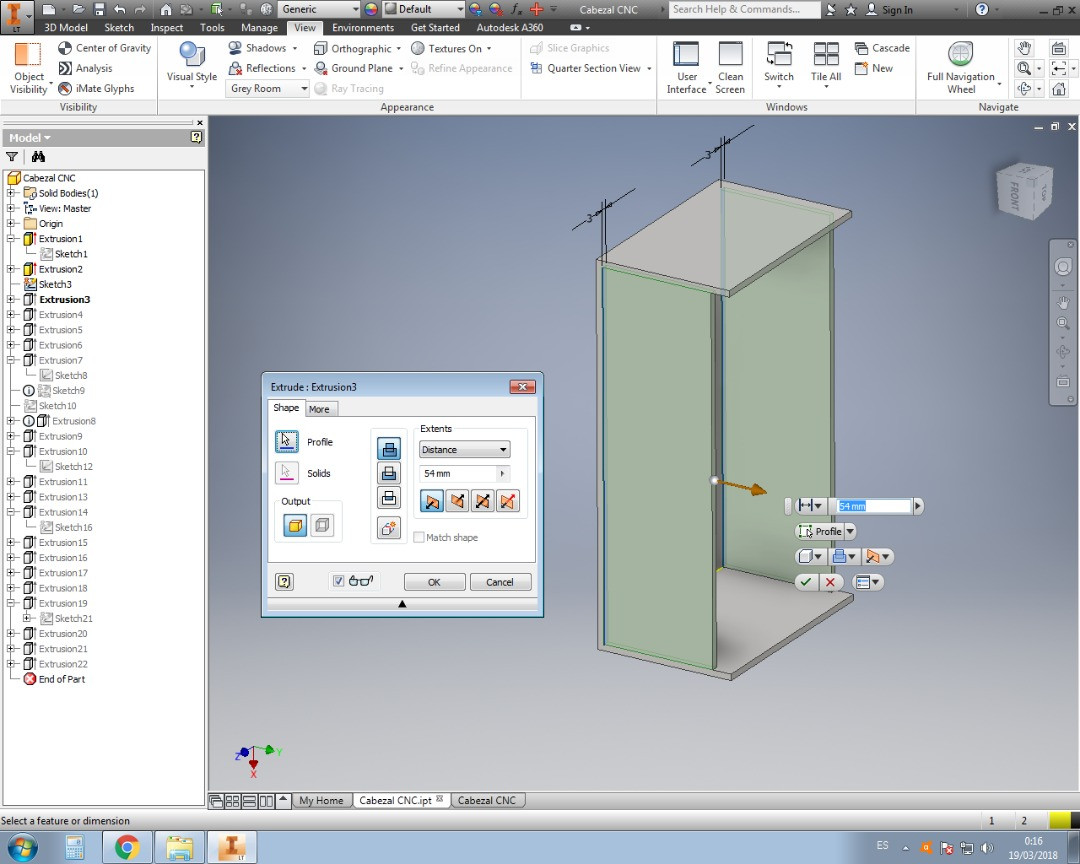Image resolution: width=1080 pixels, height=864 pixels.
Task: Open Chrome from the taskbar
Action: (127, 847)
